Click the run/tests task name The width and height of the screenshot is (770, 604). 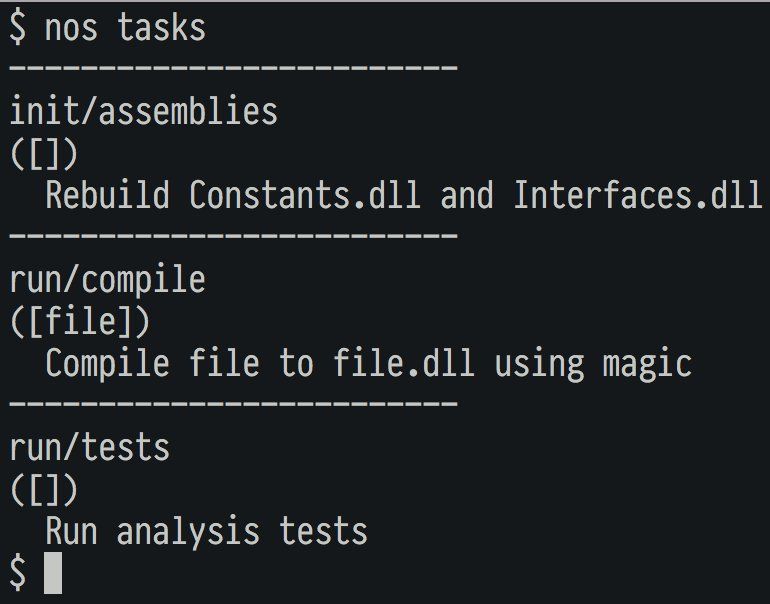point(90,447)
